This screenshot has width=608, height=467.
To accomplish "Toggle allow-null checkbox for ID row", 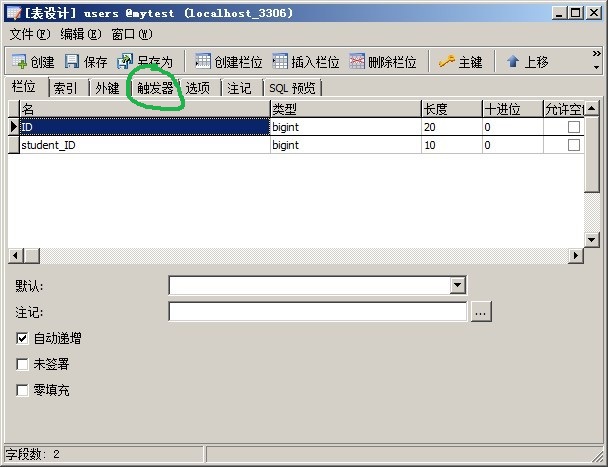I will pyautogui.click(x=574, y=127).
